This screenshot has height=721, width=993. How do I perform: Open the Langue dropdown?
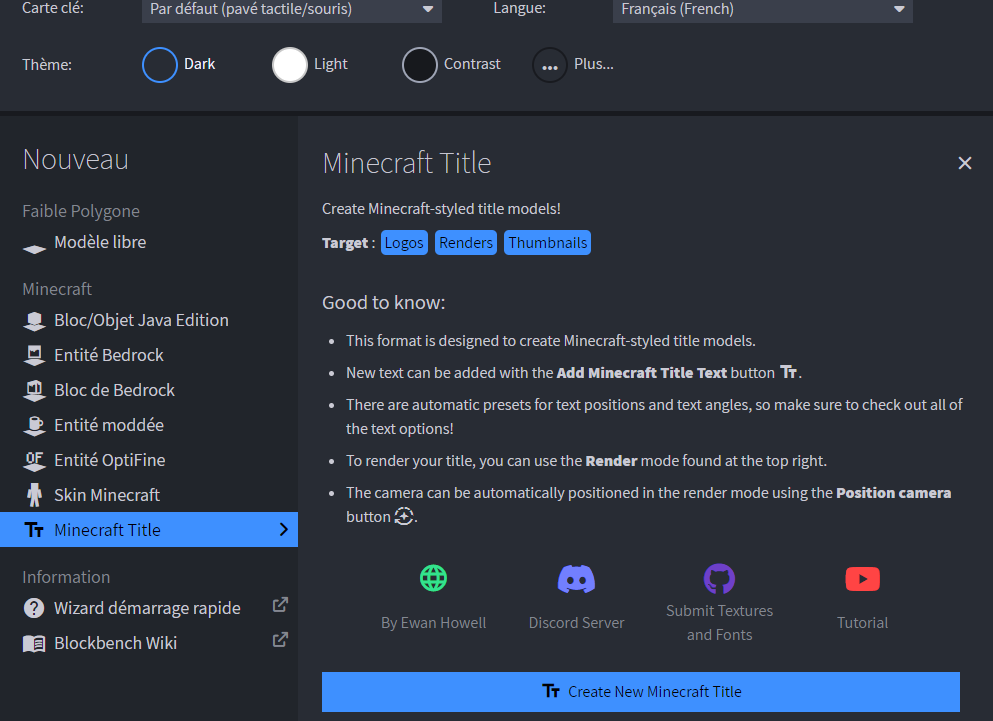[x=762, y=10]
